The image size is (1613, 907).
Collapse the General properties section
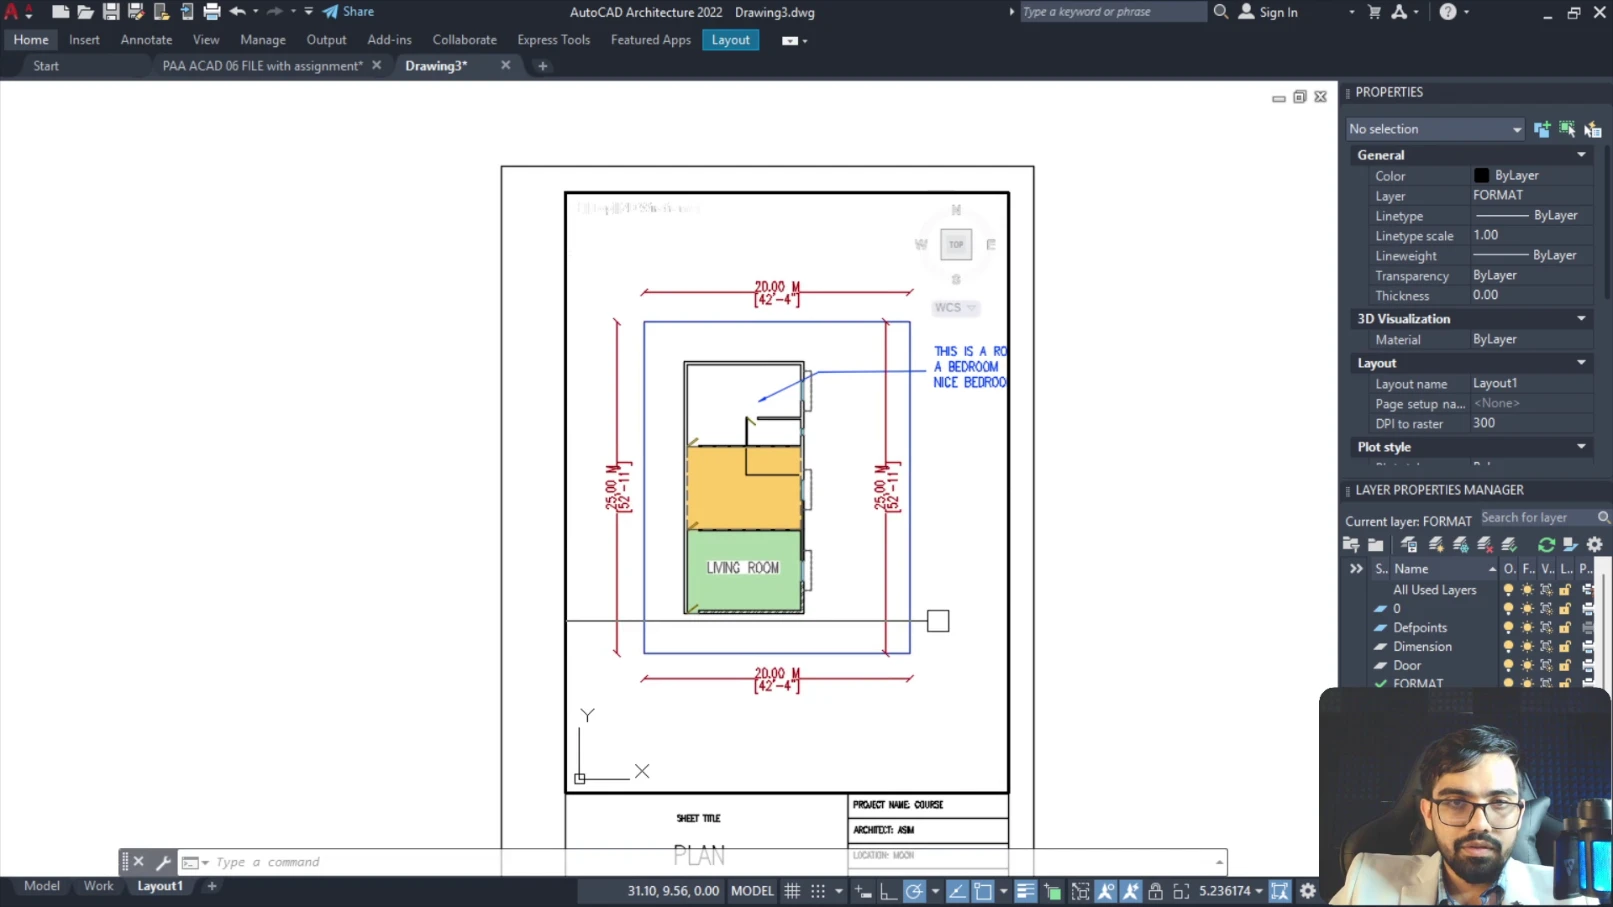(1581, 155)
